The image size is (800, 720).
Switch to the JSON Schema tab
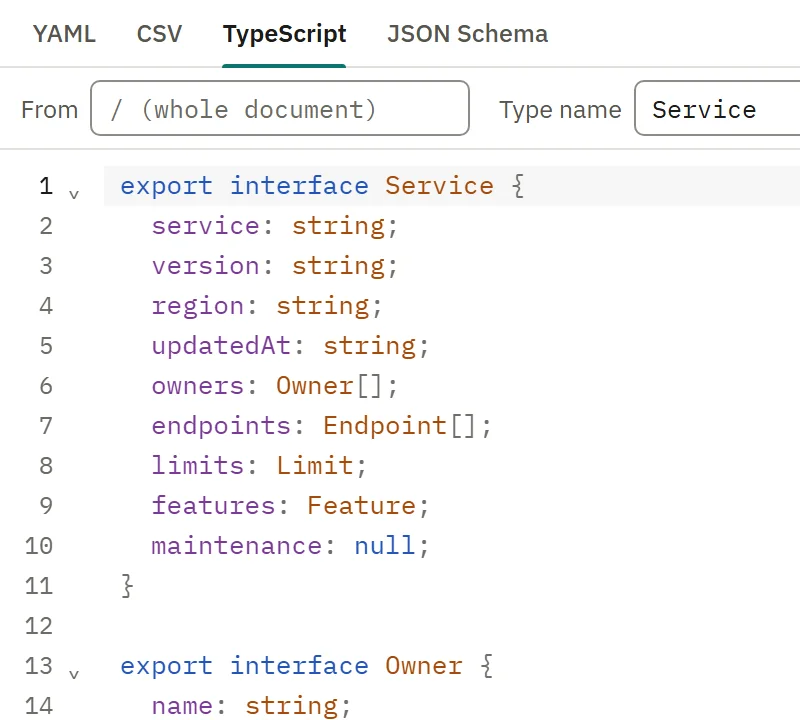click(467, 34)
